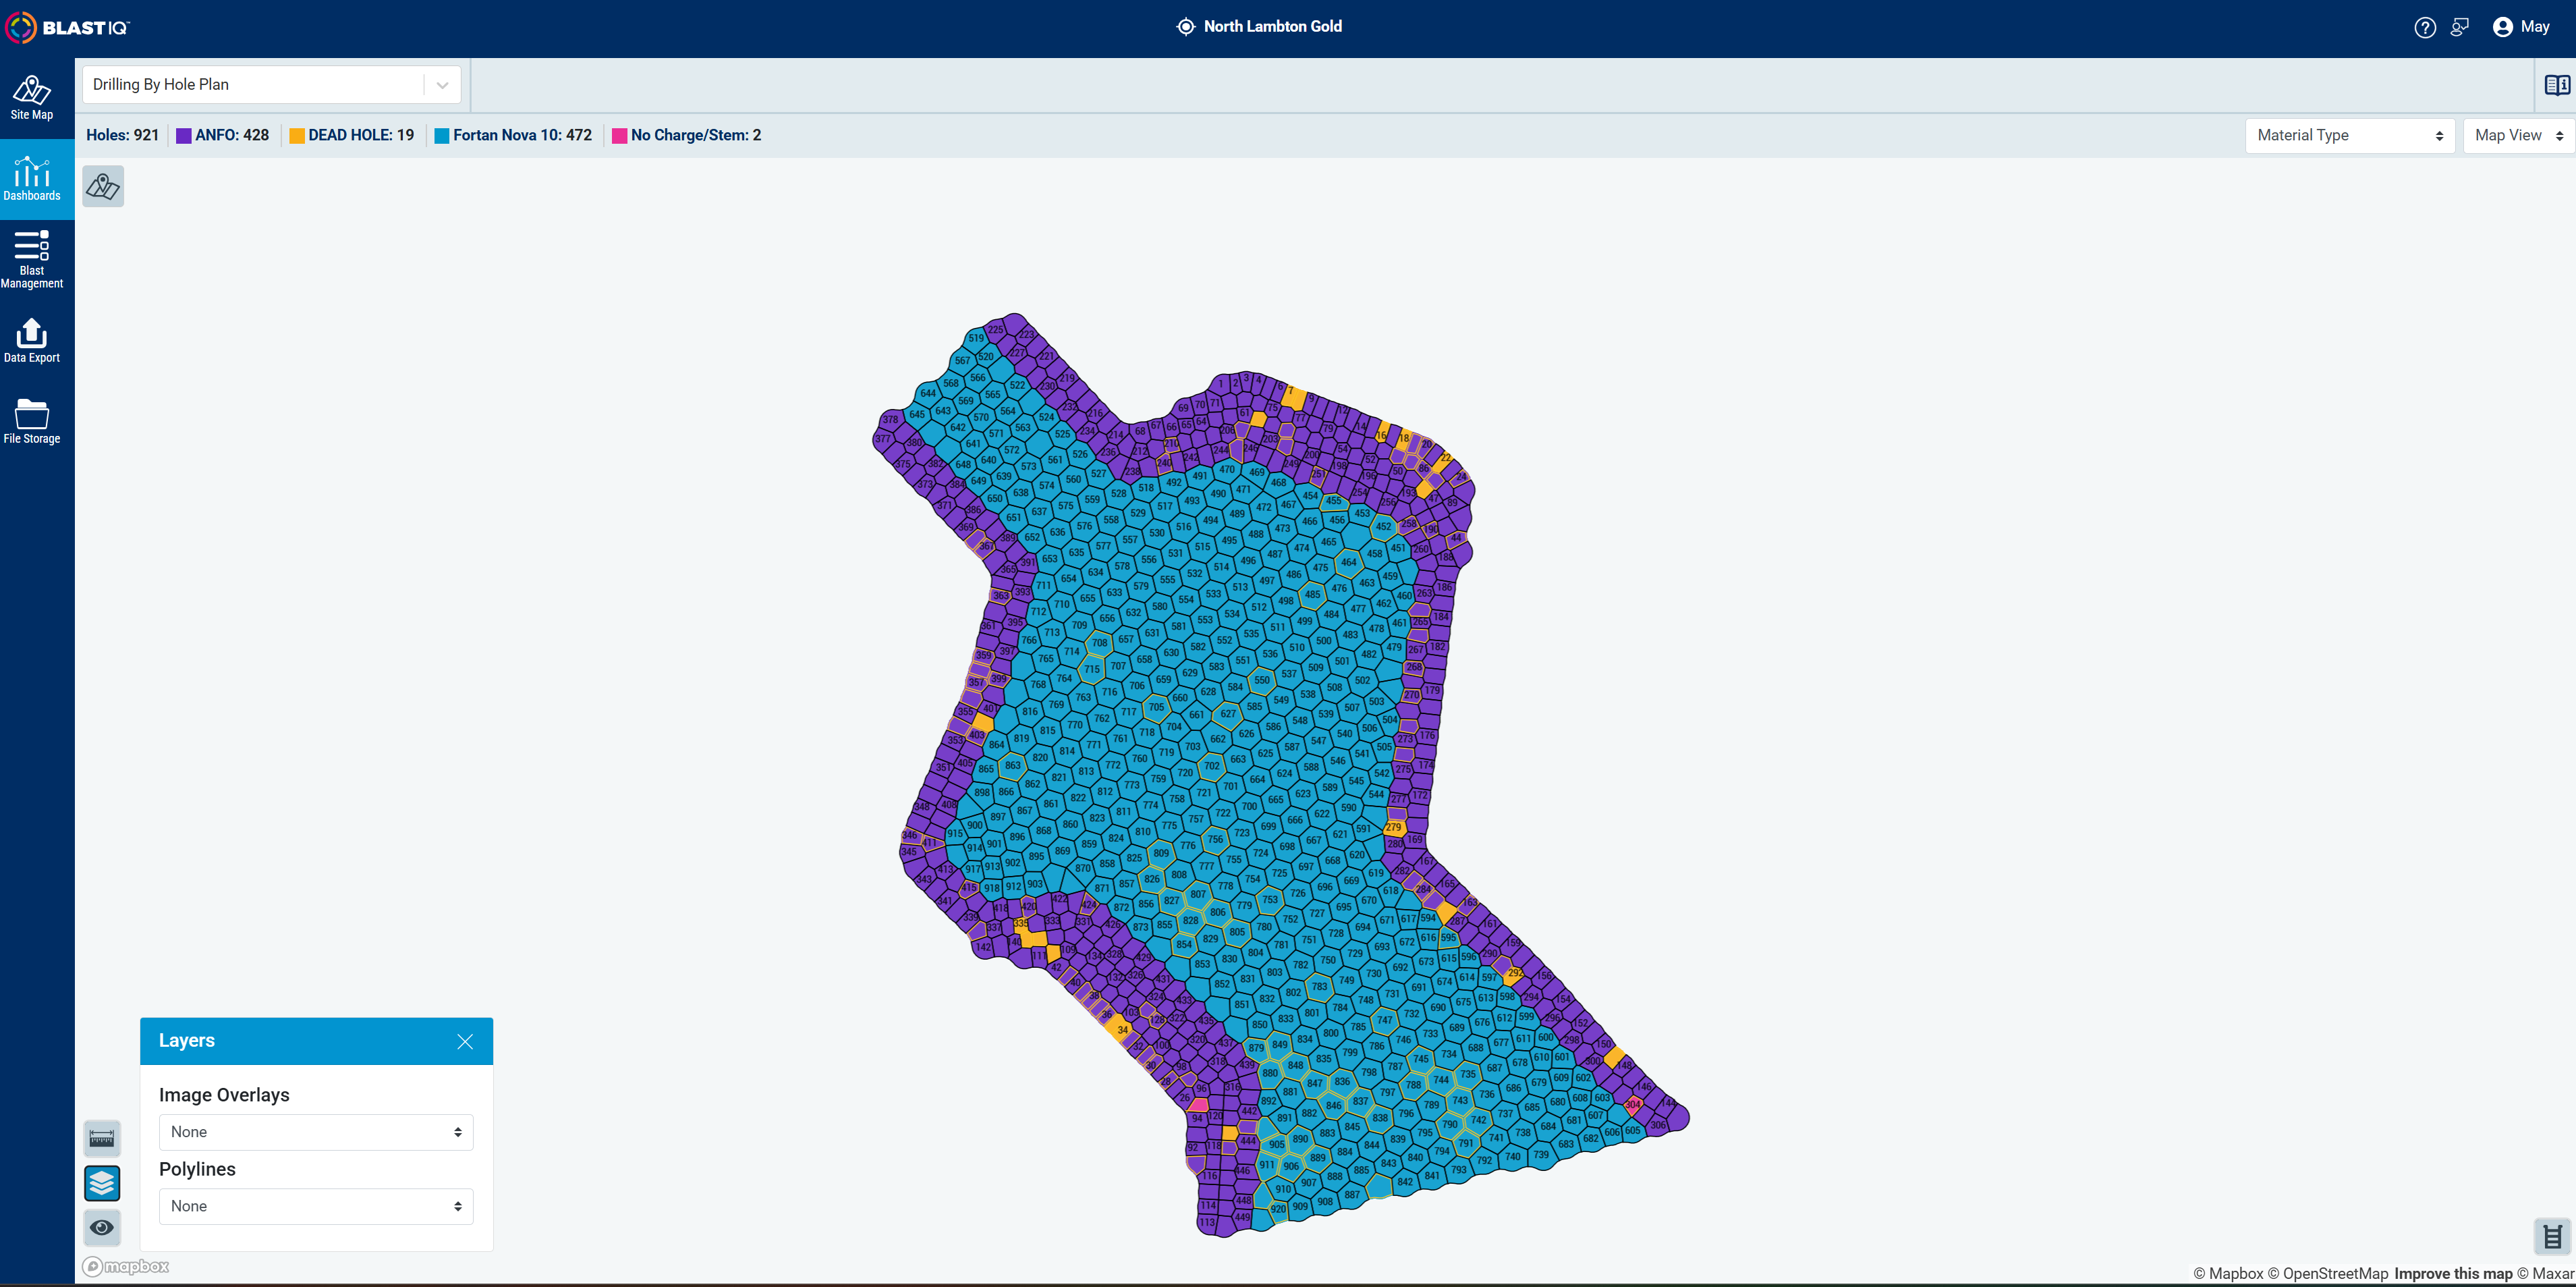The height and width of the screenshot is (1287, 2576).
Task: Open the Improve this map link
Action: pyautogui.click(x=2453, y=1274)
